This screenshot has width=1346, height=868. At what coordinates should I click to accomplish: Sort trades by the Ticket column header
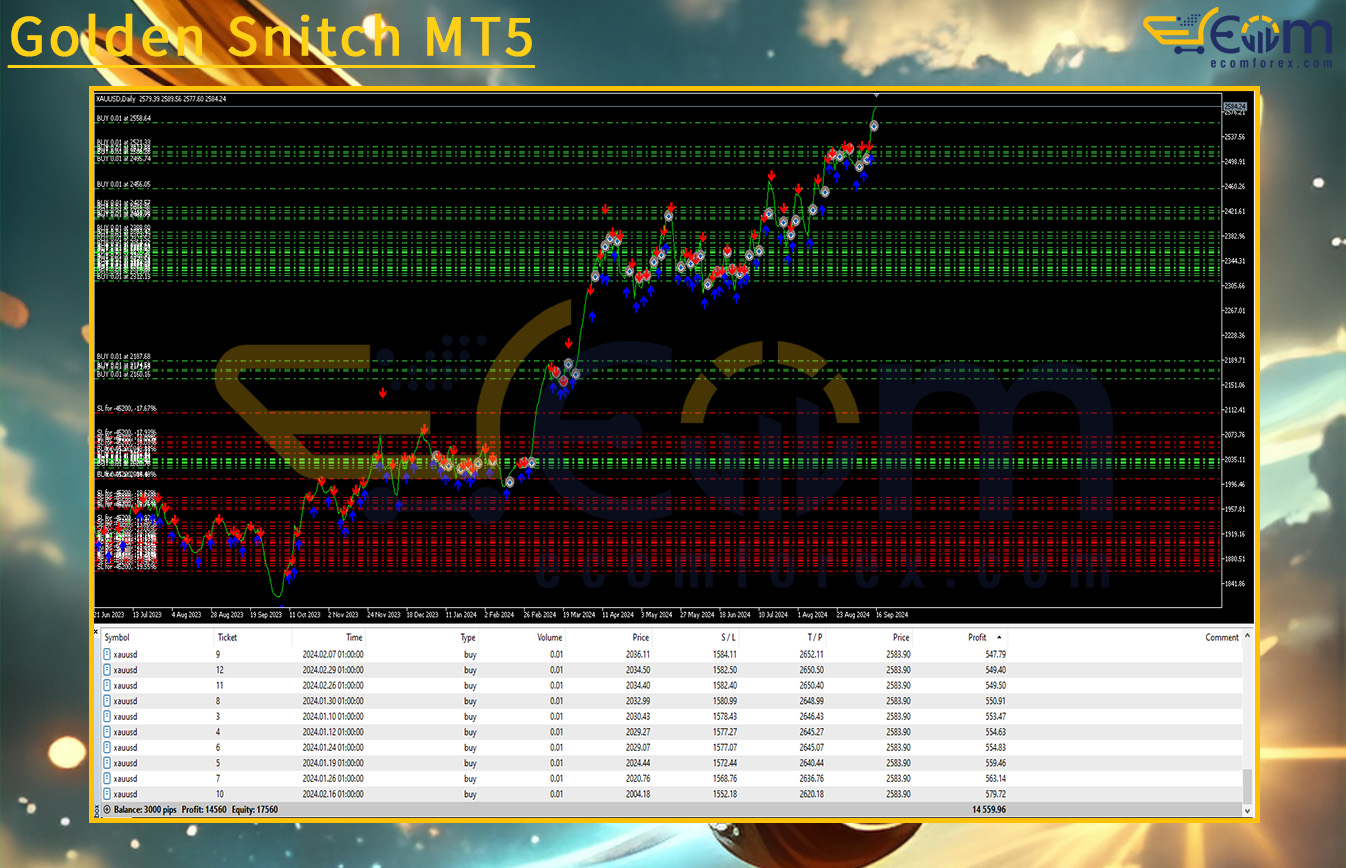coord(227,637)
